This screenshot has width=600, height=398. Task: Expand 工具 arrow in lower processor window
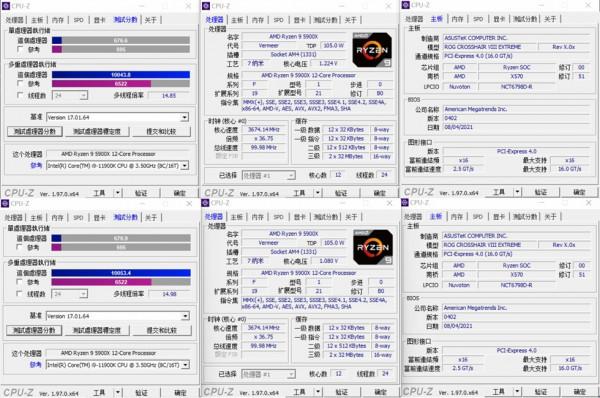(x=318, y=391)
